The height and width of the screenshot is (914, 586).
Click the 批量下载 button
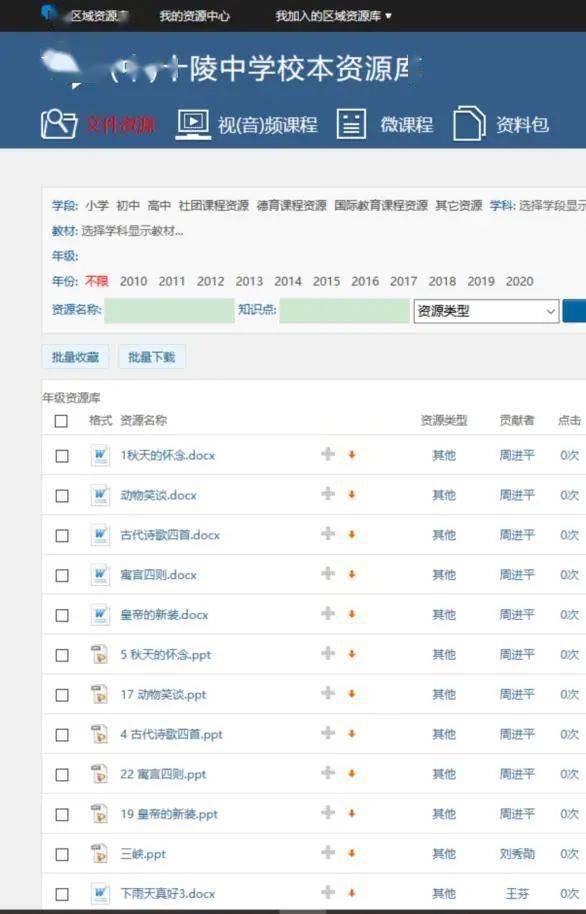[x=152, y=357]
